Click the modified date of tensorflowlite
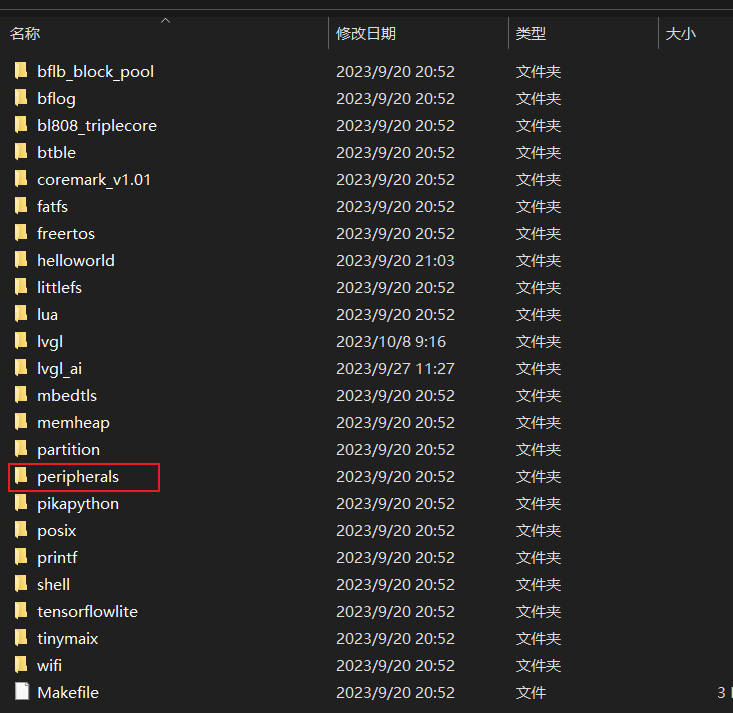Viewport: 733px width, 713px height. coord(395,612)
